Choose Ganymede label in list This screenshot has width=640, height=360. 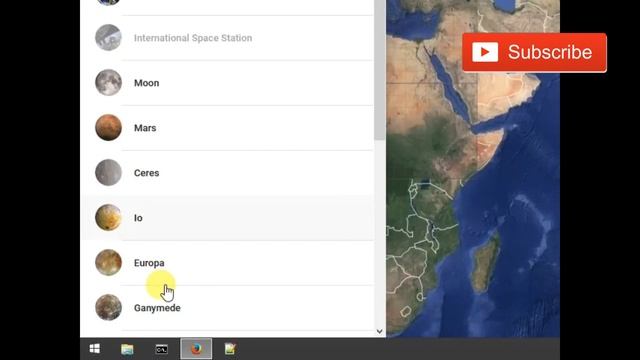coord(157,308)
